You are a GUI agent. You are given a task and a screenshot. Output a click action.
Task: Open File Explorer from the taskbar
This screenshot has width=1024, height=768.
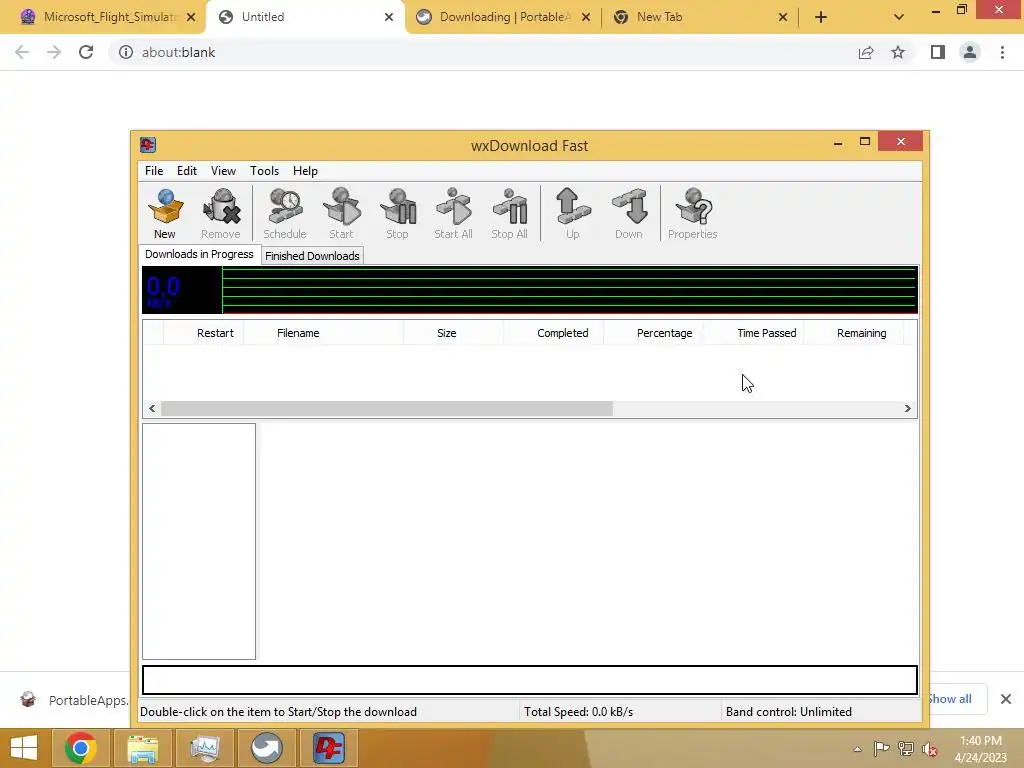pyautogui.click(x=142, y=748)
